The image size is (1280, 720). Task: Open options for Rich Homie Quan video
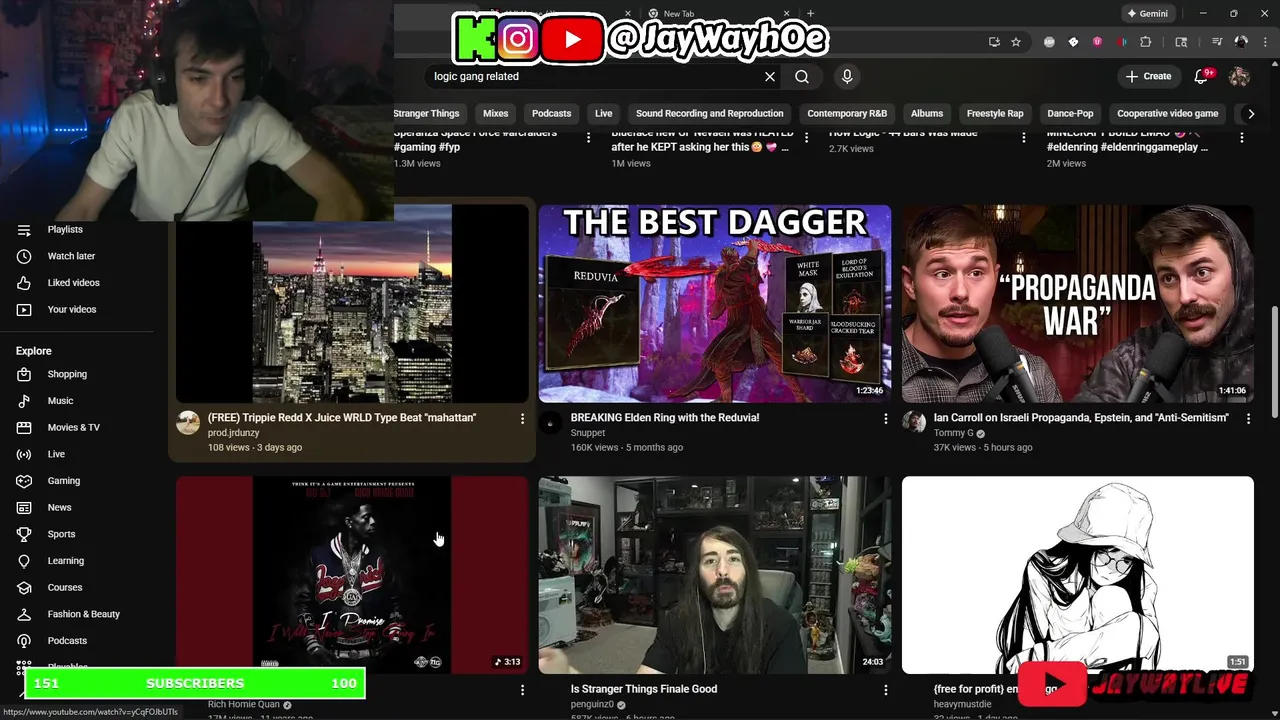click(522, 689)
